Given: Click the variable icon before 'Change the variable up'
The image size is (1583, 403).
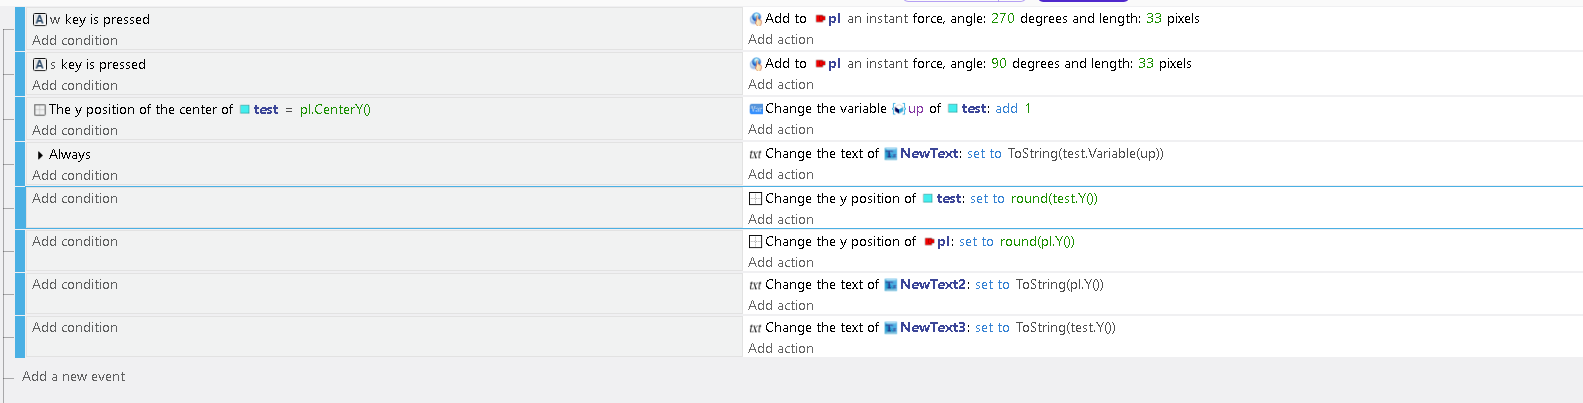Looking at the screenshot, I should (x=756, y=108).
